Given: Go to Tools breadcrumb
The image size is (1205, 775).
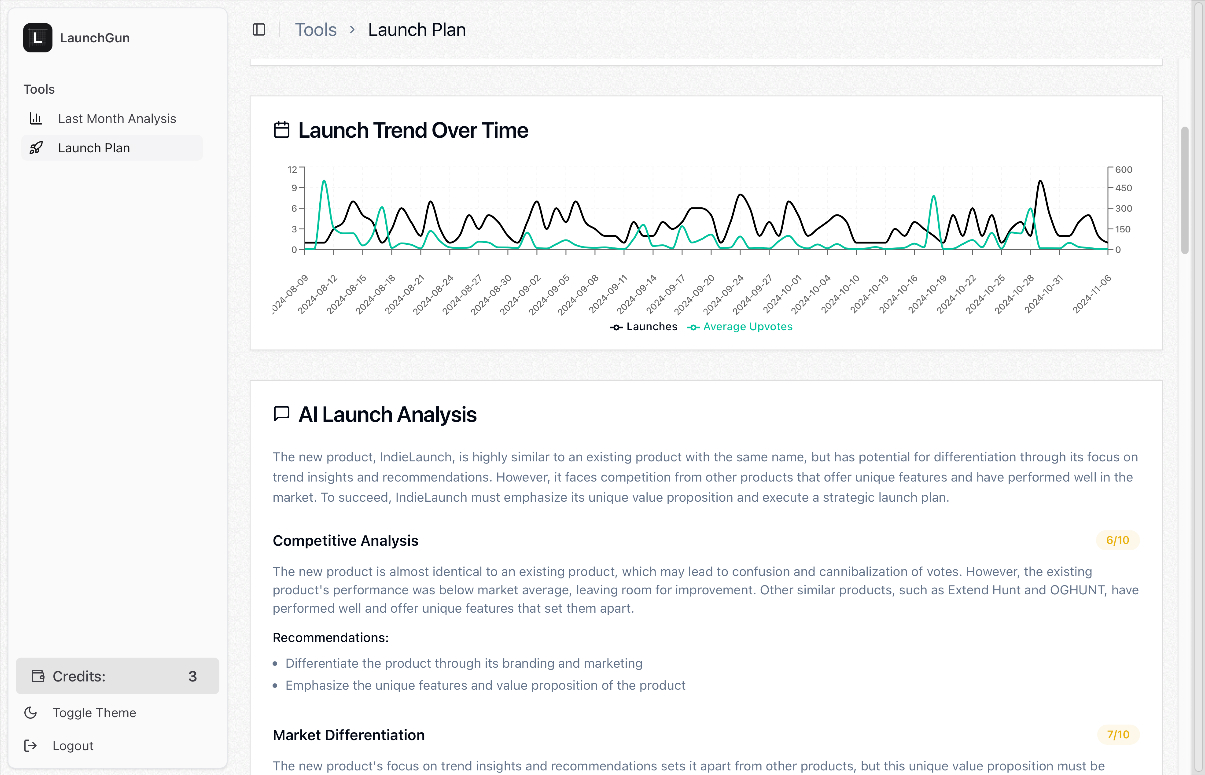Looking at the screenshot, I should click(x=315, y=30).
